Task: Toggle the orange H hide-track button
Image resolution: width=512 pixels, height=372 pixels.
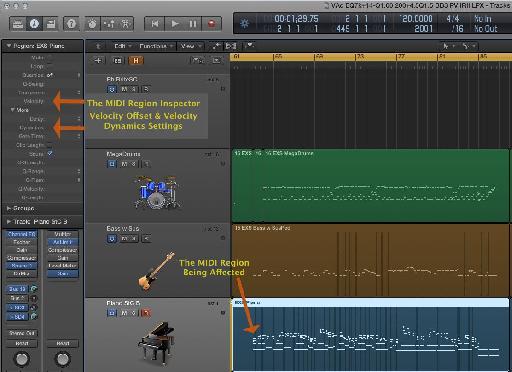Action: tap(136, 61)
